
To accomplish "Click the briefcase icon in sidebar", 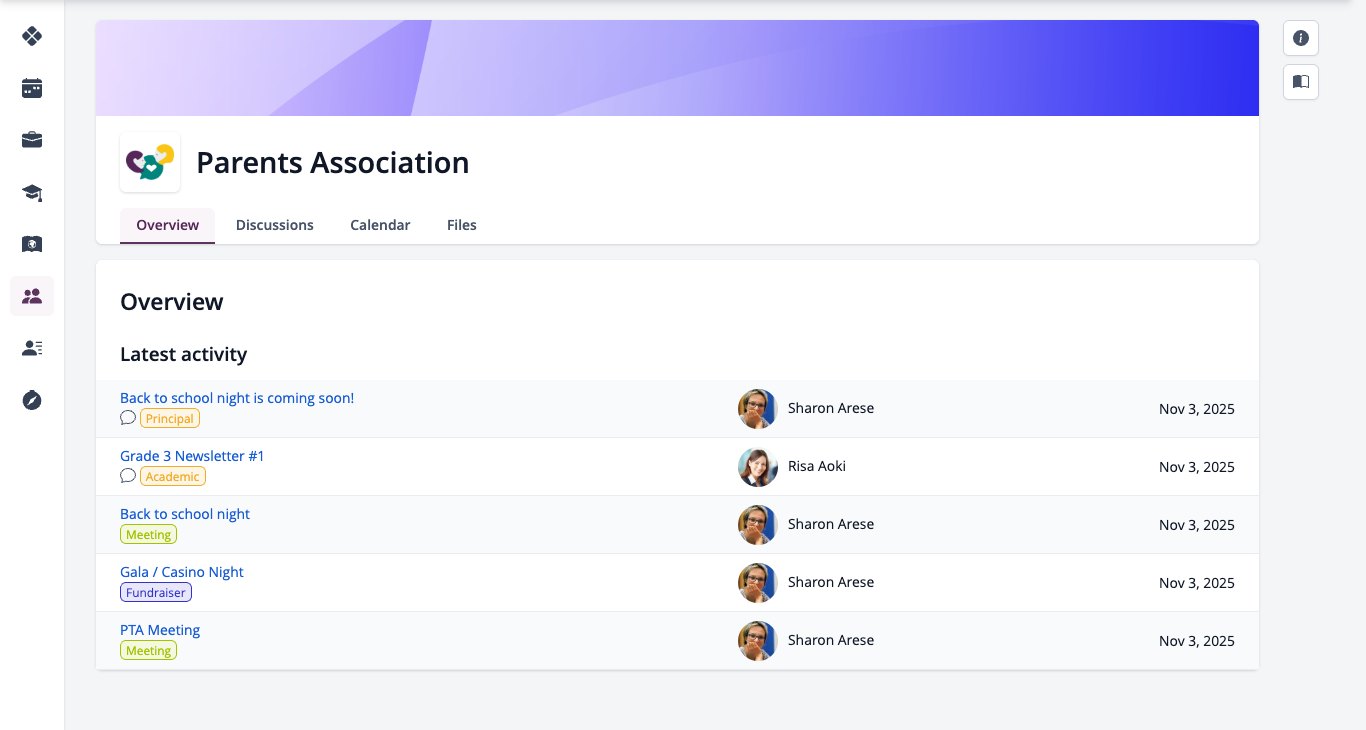I will point(32,140).
